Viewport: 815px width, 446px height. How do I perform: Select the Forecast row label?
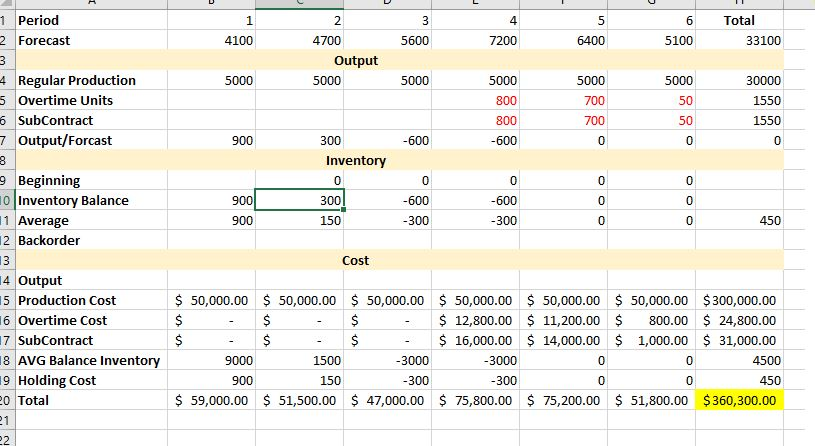91,41
